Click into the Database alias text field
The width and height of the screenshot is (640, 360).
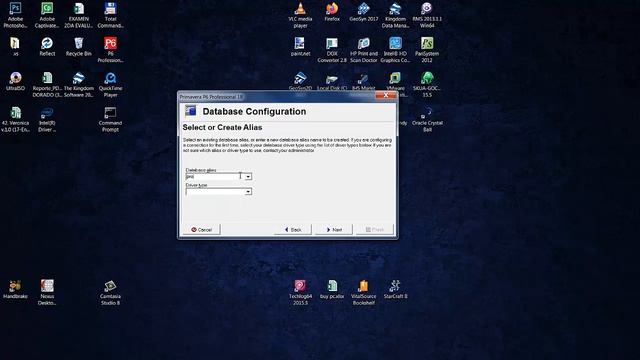[x=215, y=177]
